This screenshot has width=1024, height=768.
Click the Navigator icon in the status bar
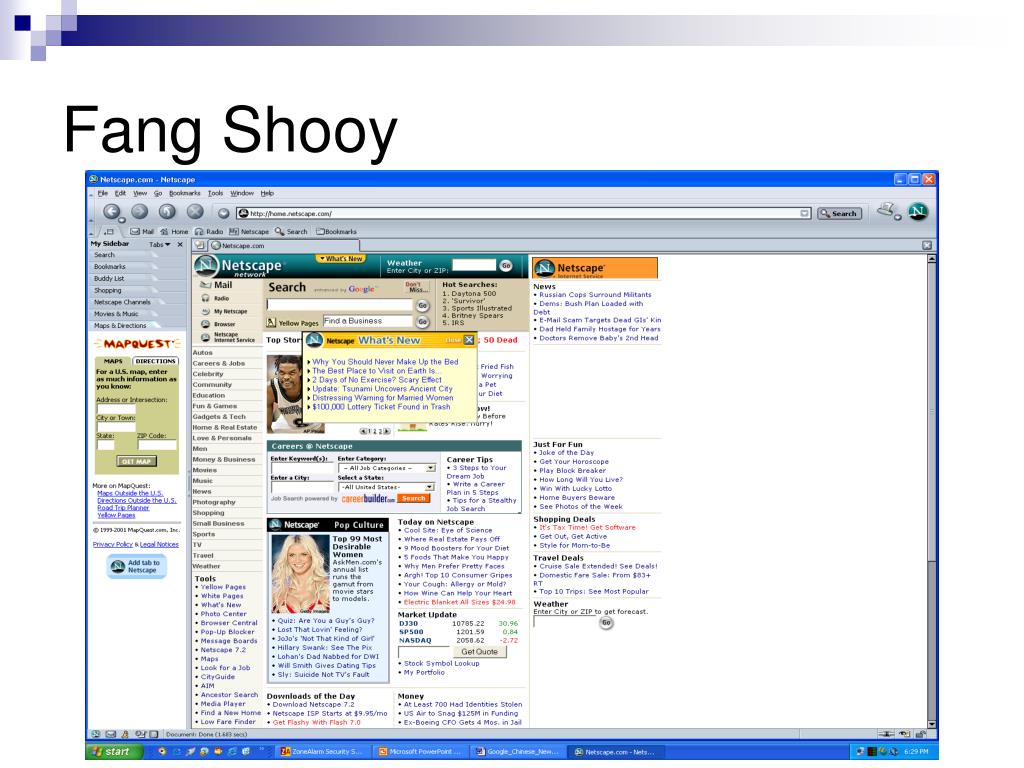[95, 734]
